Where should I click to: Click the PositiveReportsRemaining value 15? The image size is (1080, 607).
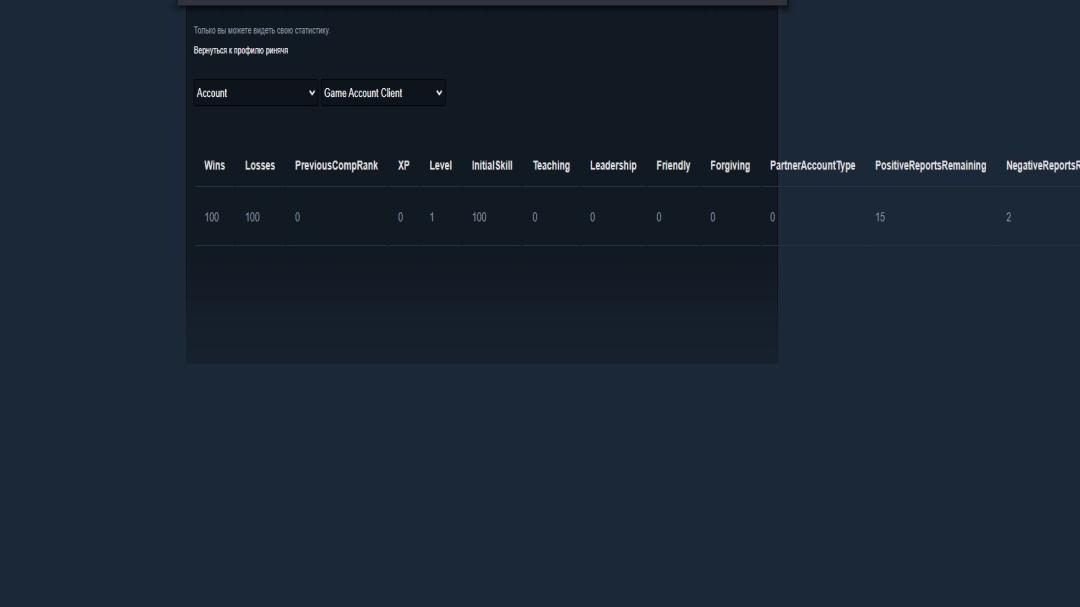point(880,217)
